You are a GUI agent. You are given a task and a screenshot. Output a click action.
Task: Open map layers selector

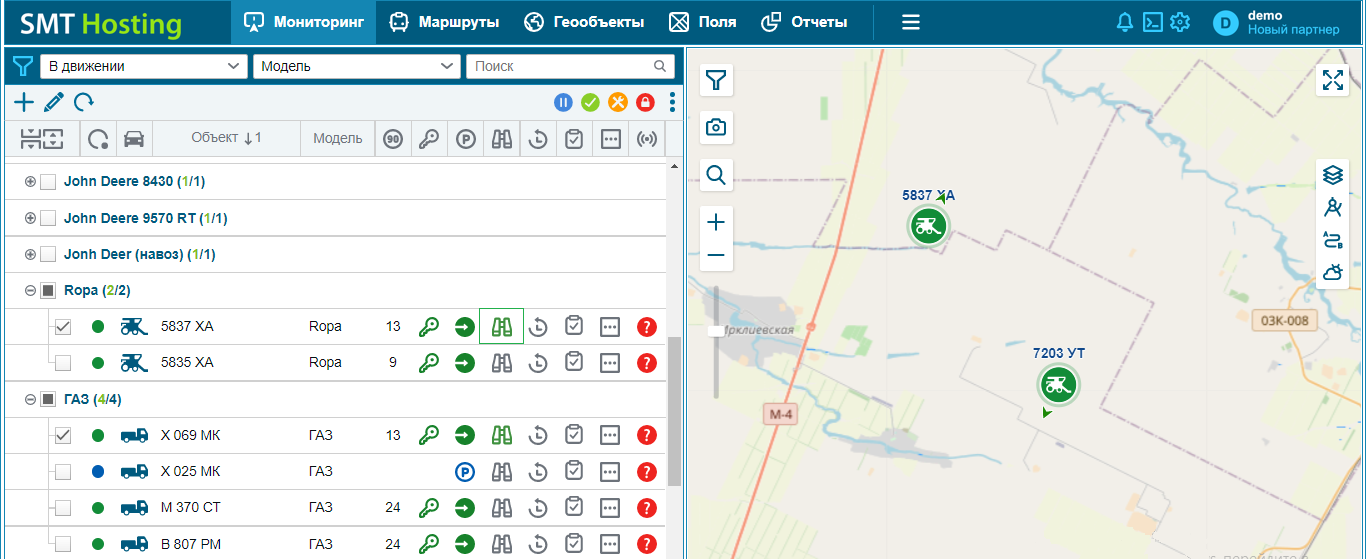pyautogui.click(x=1332, y=175)
